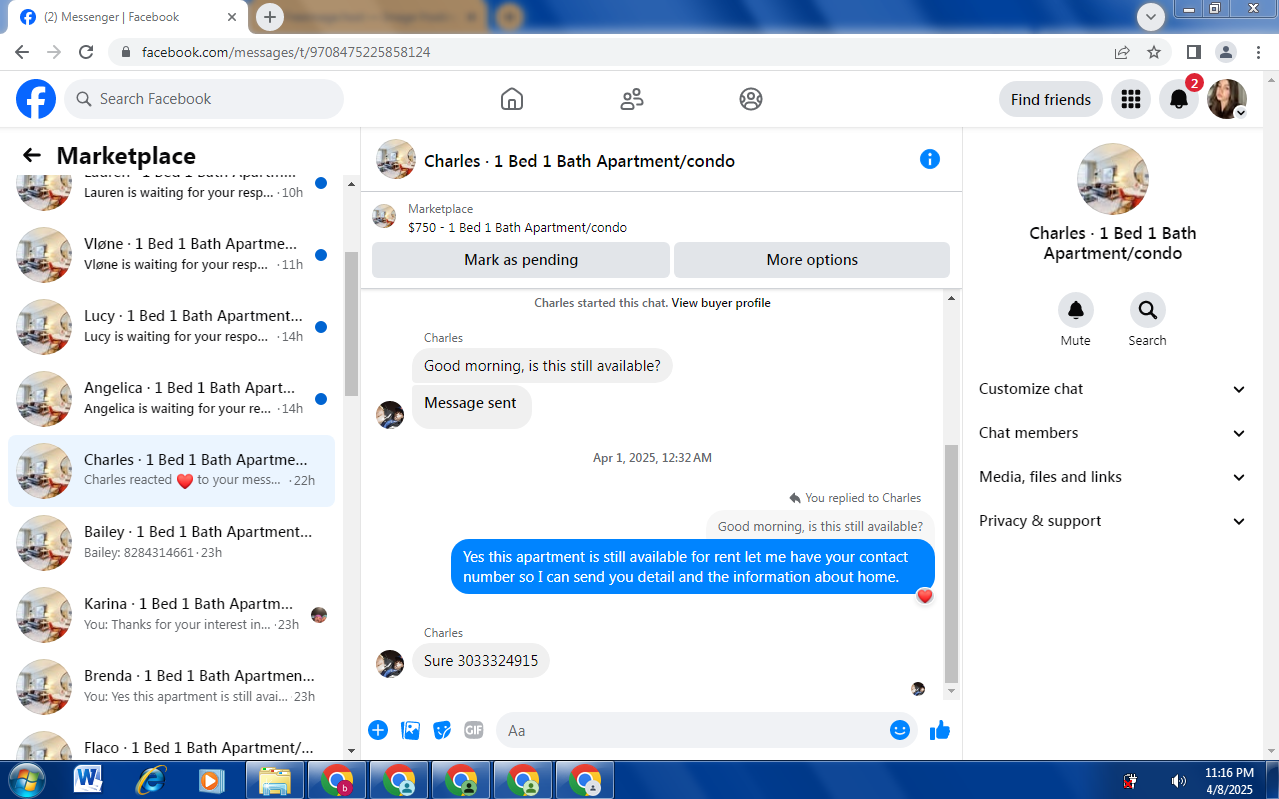Expand Customize chat section

click(1113, 389)
